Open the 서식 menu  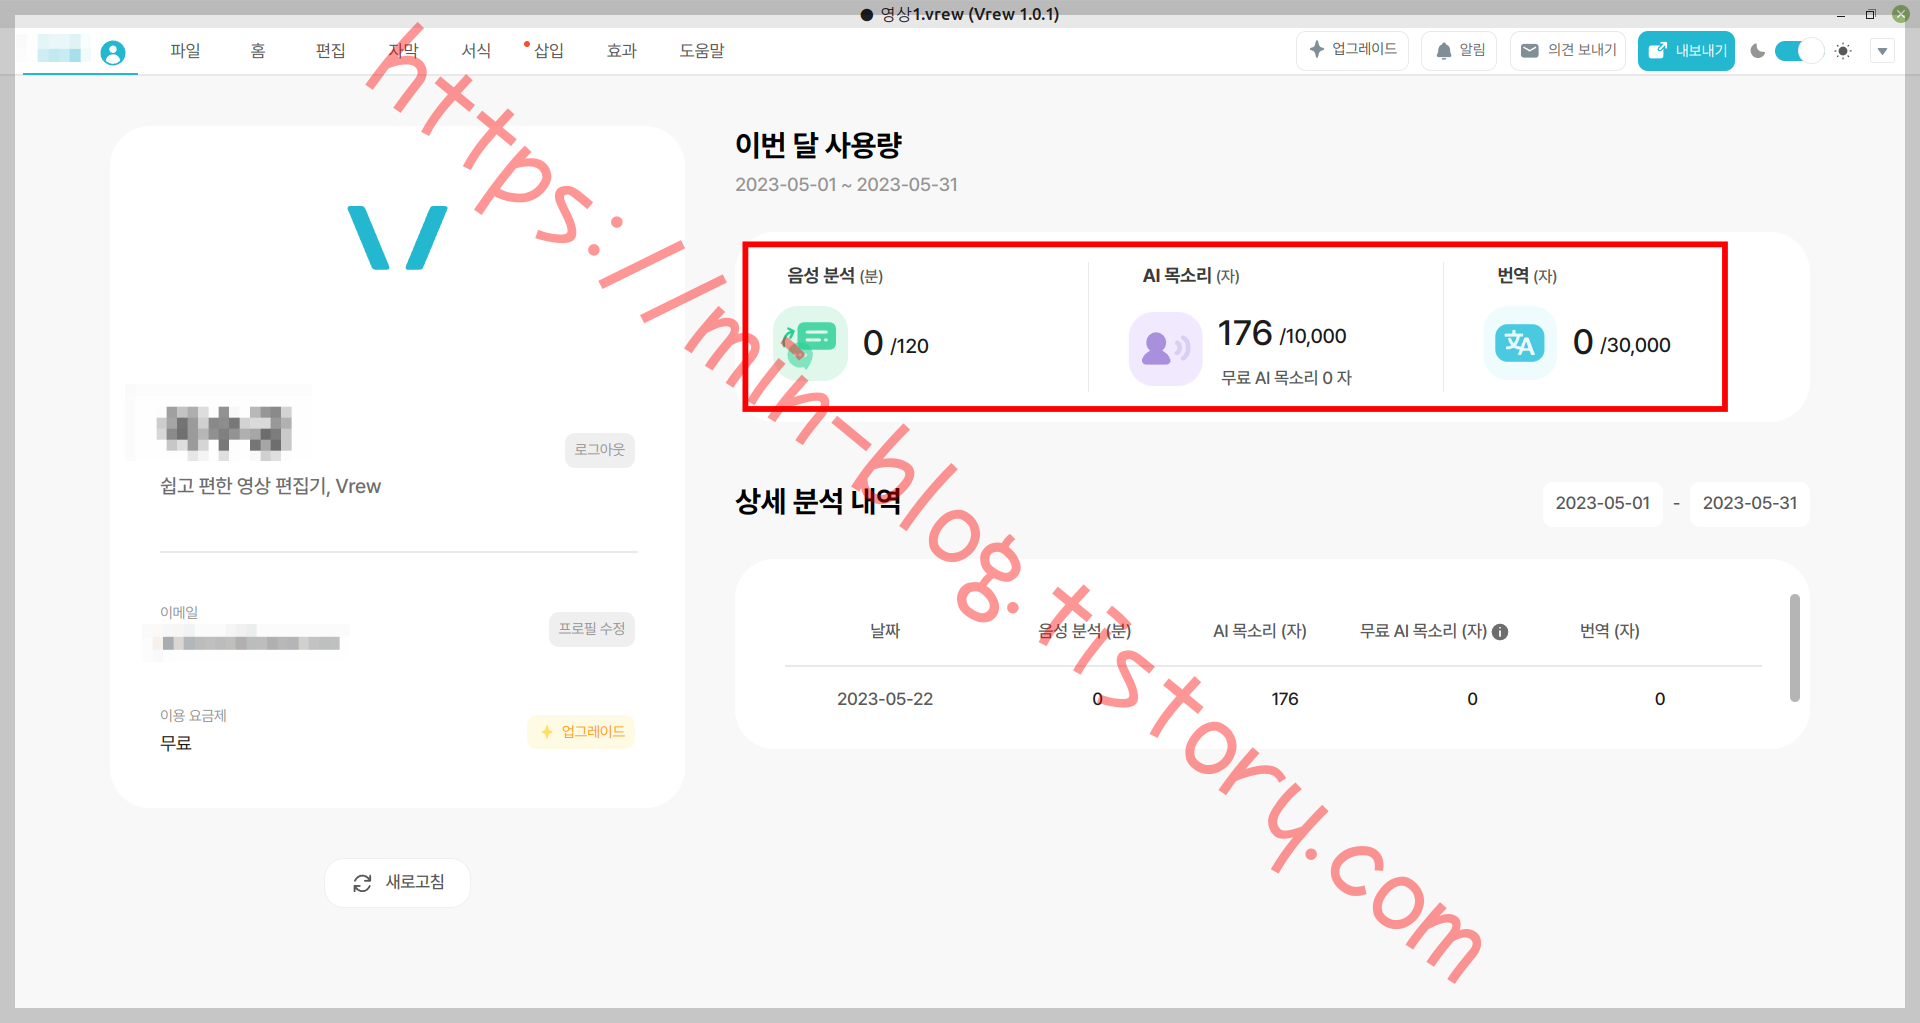pyautogui.click(x=476, y=51)
